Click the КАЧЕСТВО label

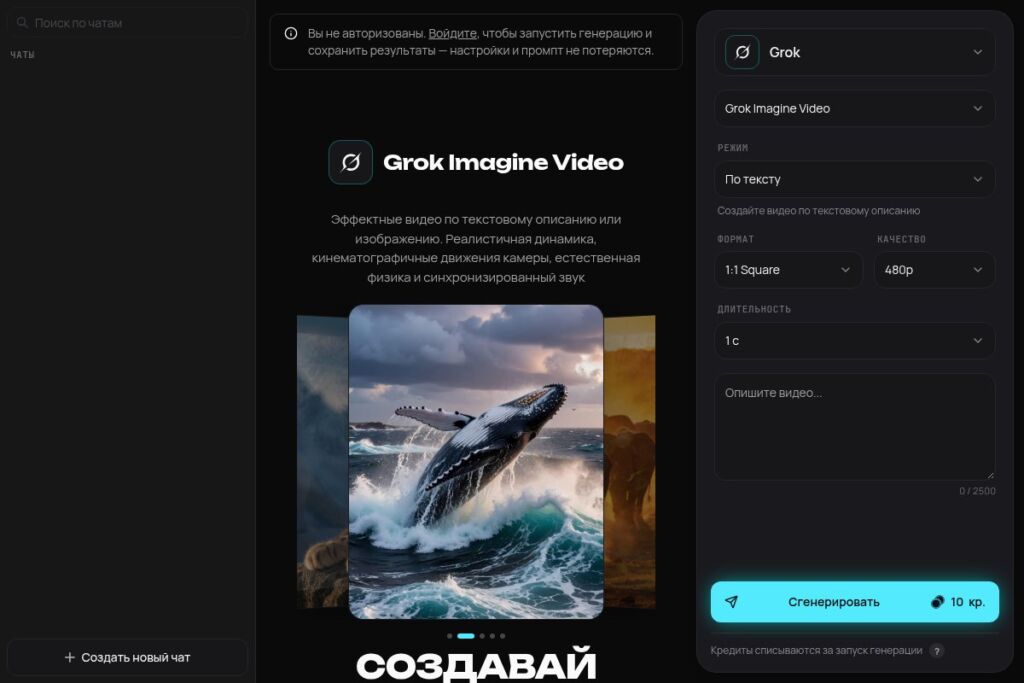(901, 240)
